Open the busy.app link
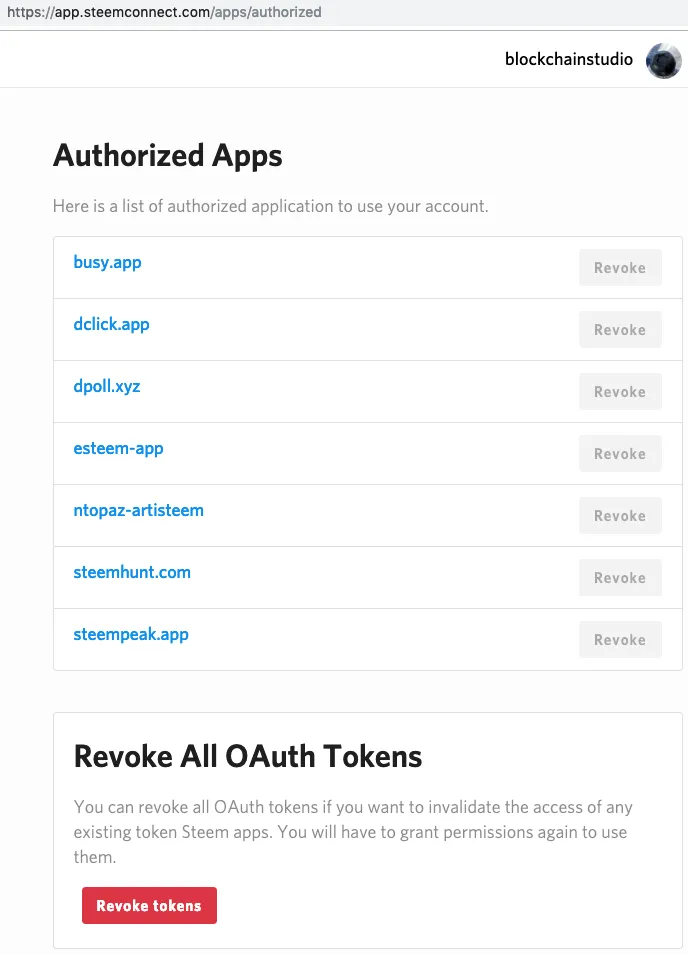 click(x=107, y=263)
